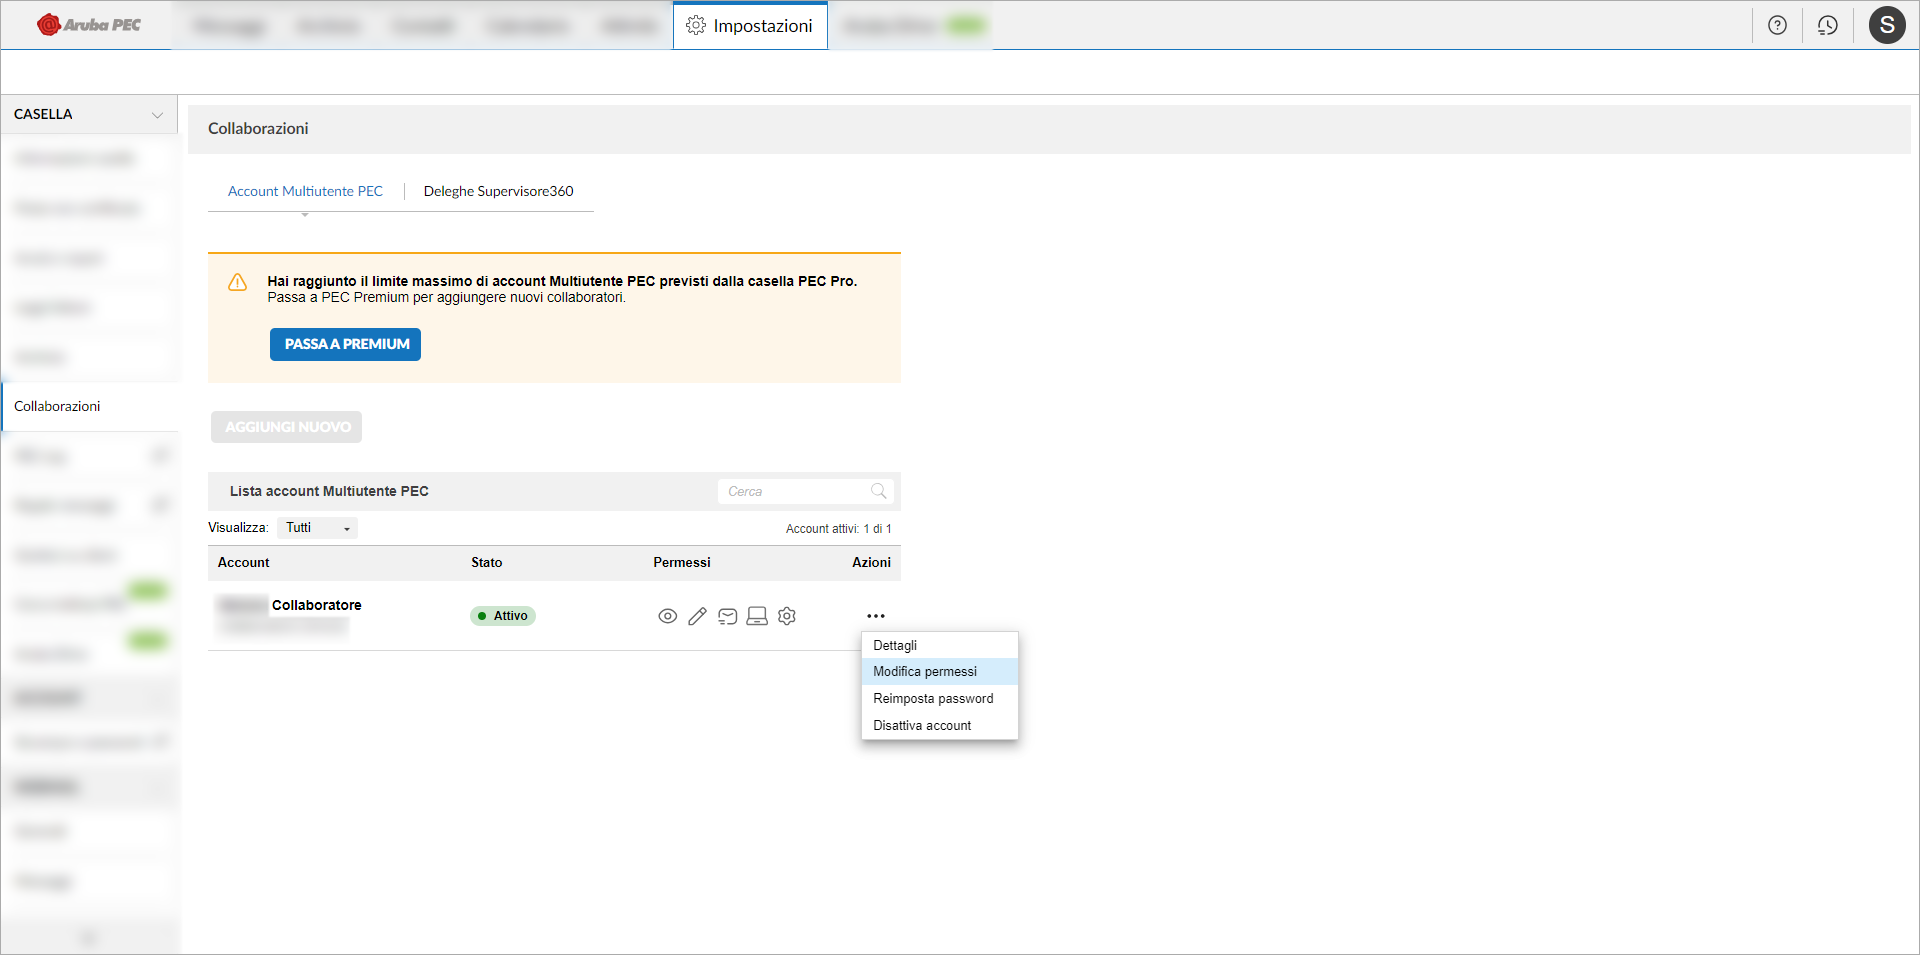1920x955 pixels.
Task: Choose Dettagli from the context menu
Action: [x=940, y=645]
